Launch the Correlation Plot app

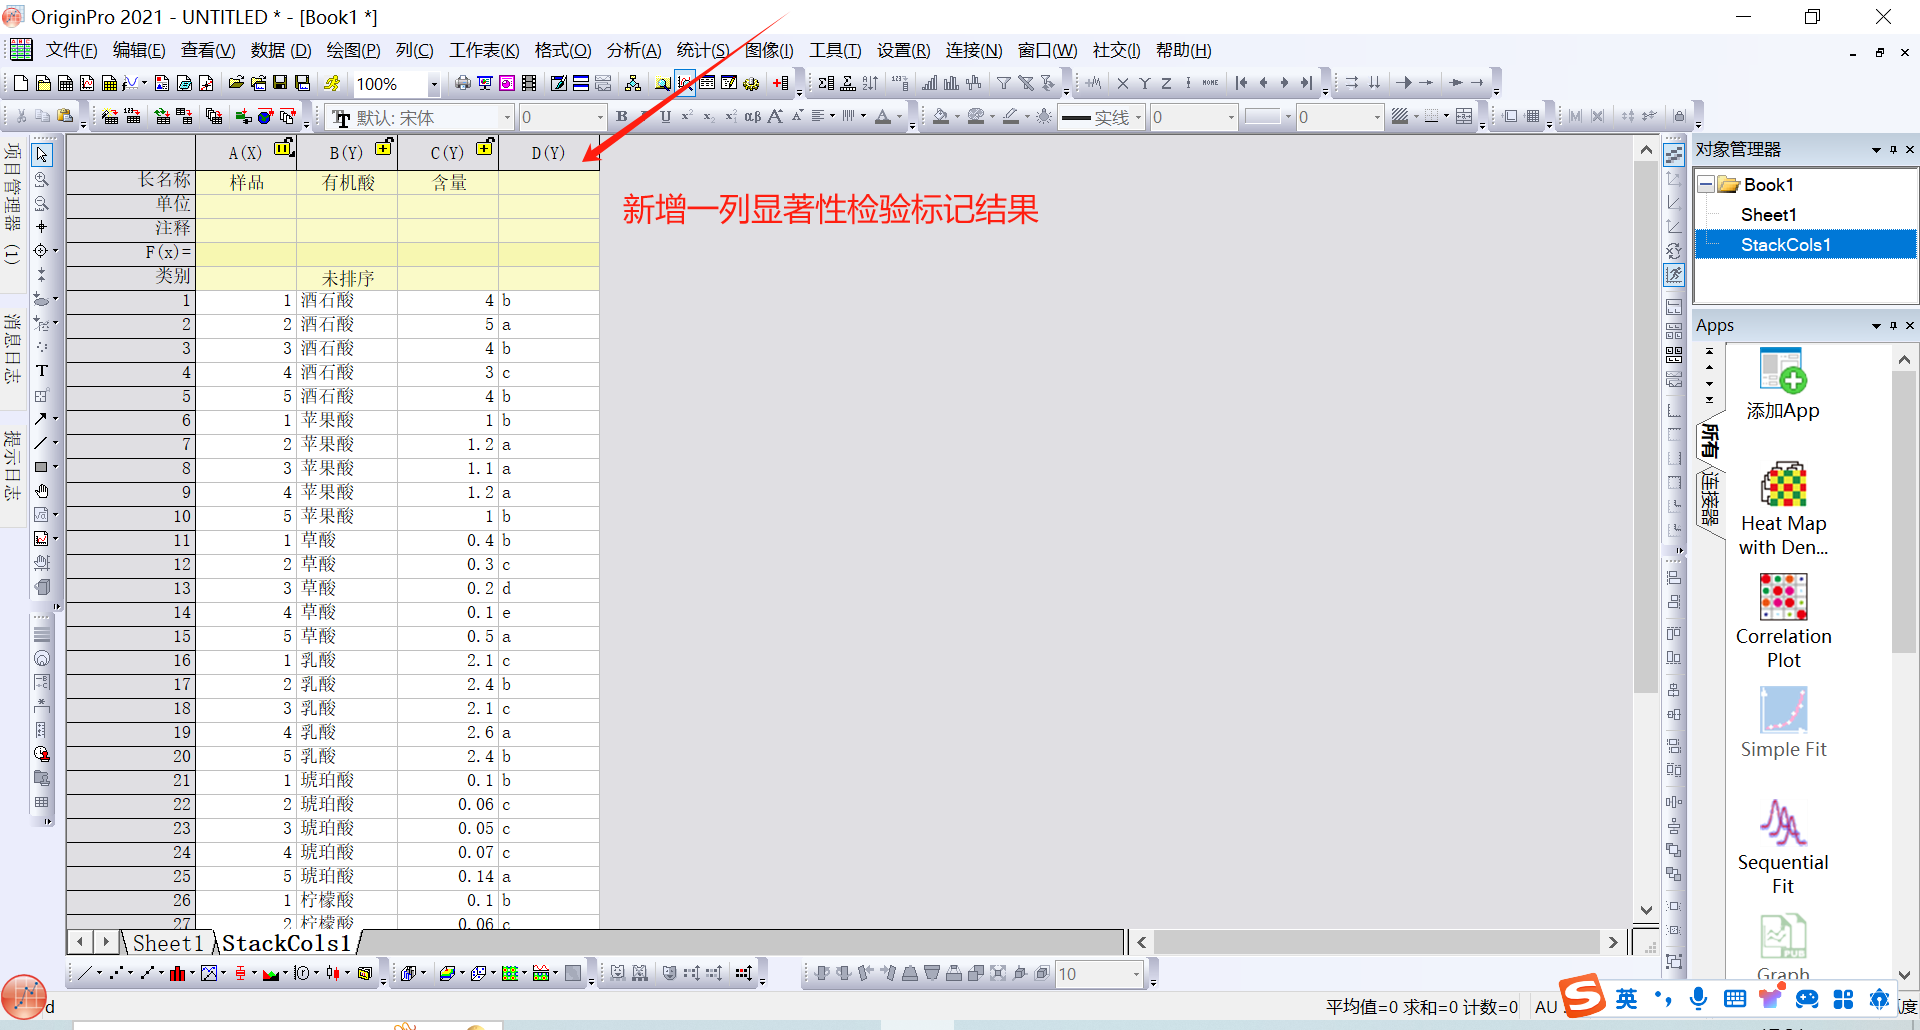coord(1783,621)
